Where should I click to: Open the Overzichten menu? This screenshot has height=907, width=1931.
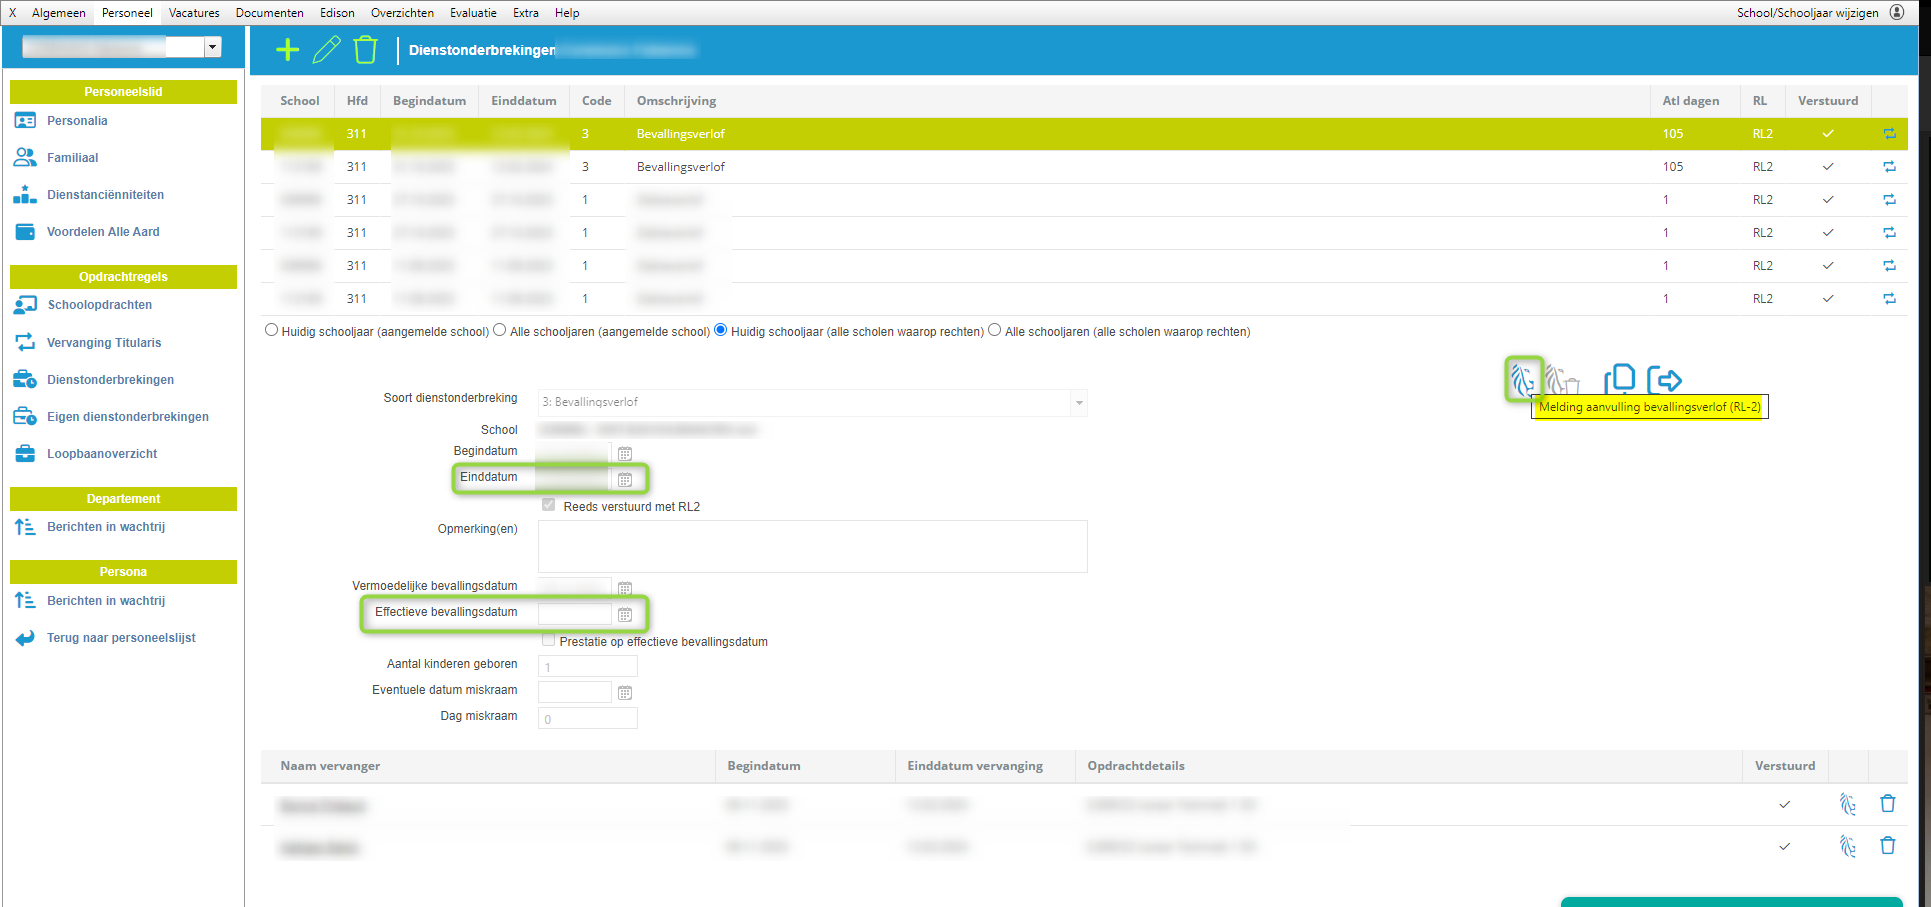click(402, 13)
